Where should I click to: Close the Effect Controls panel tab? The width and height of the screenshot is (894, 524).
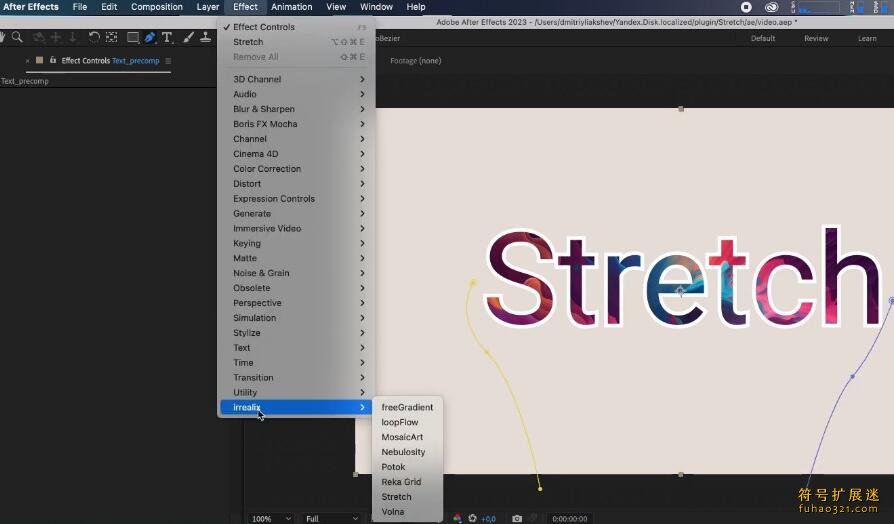27,60
